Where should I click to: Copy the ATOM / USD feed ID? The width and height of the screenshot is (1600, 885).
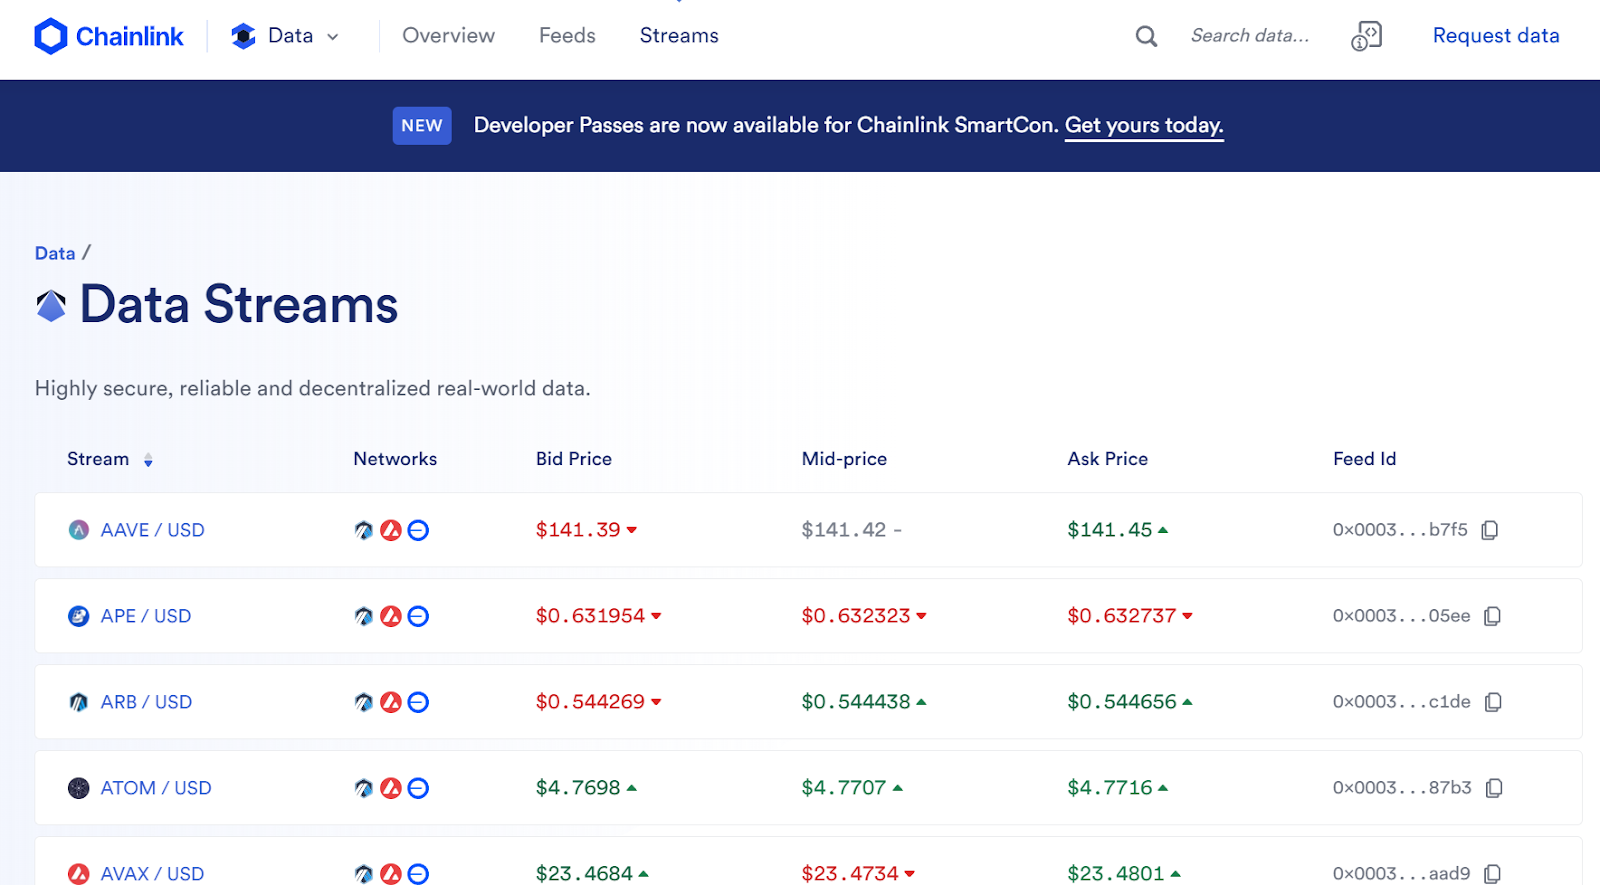[1493, 788]
